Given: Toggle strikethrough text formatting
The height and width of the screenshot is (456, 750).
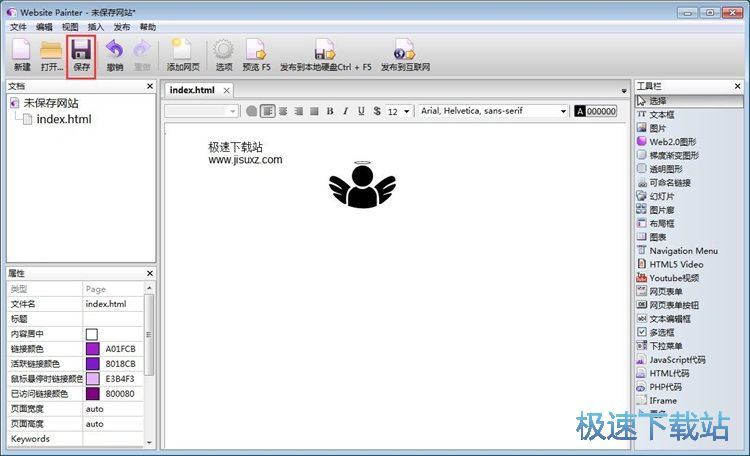Looking at the screenshot, I should (377, 111).
